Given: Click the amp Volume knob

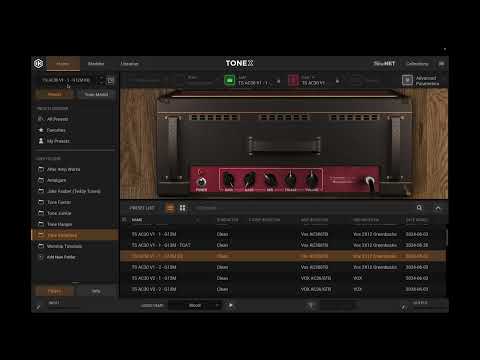Looking at the screenshot, I should [311, 180].
